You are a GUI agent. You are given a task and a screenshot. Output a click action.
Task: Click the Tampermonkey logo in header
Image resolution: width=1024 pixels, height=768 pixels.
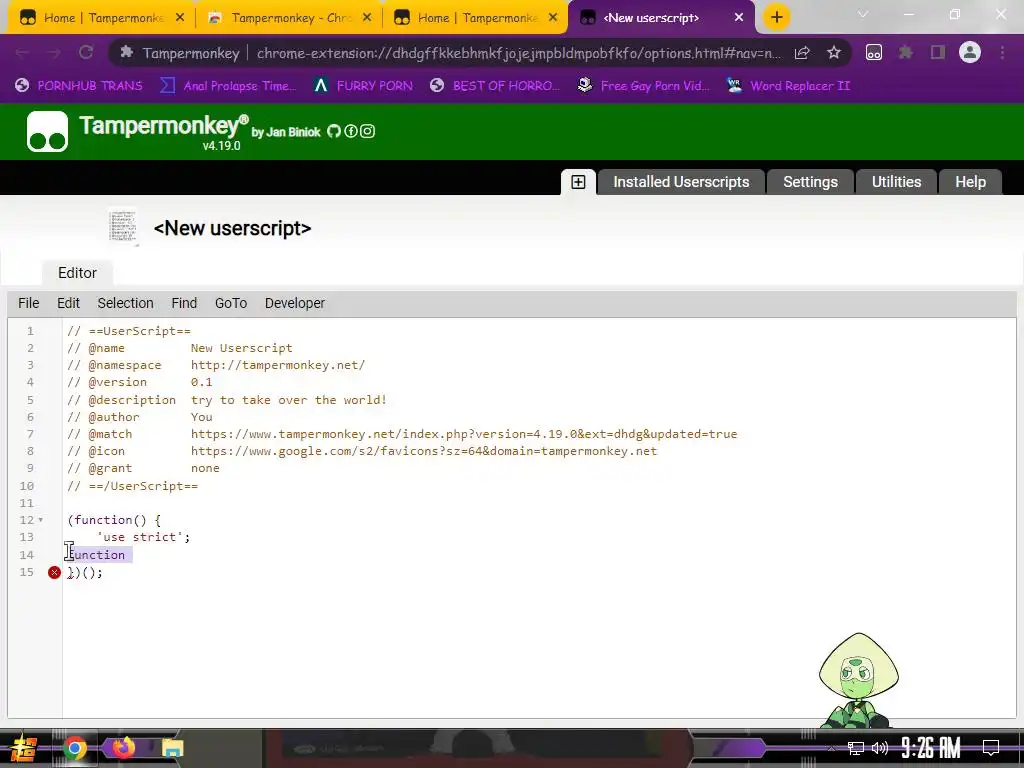tap(47, 131)
